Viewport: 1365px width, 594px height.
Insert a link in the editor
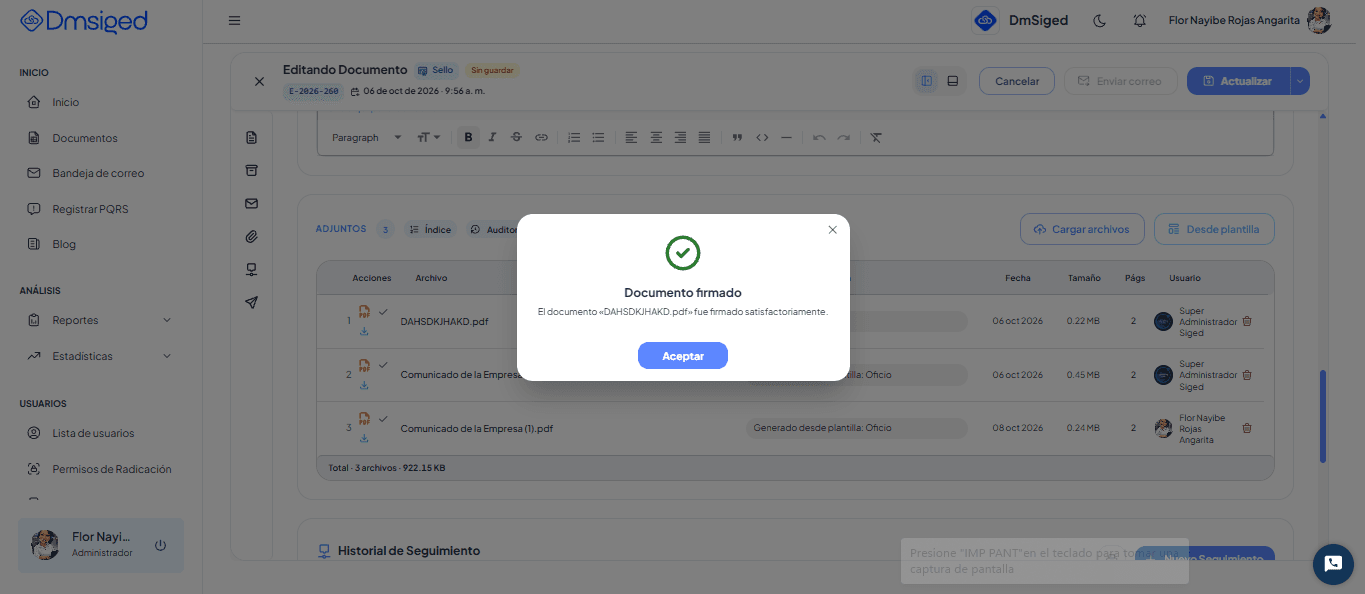click(541, 137)
